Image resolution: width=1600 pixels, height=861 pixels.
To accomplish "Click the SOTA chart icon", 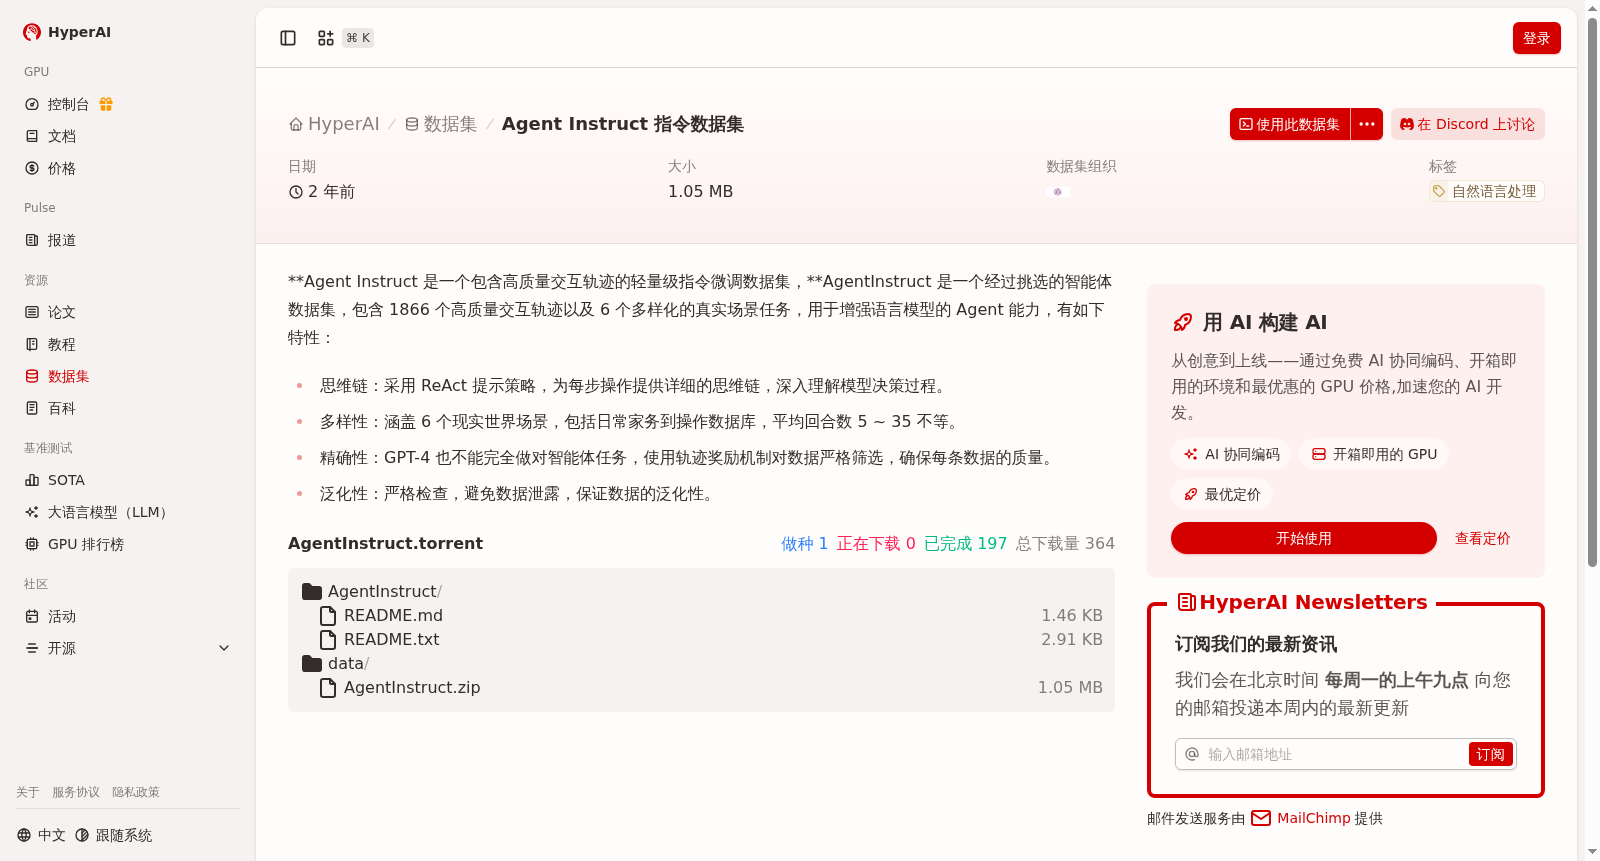I will 32,480.
